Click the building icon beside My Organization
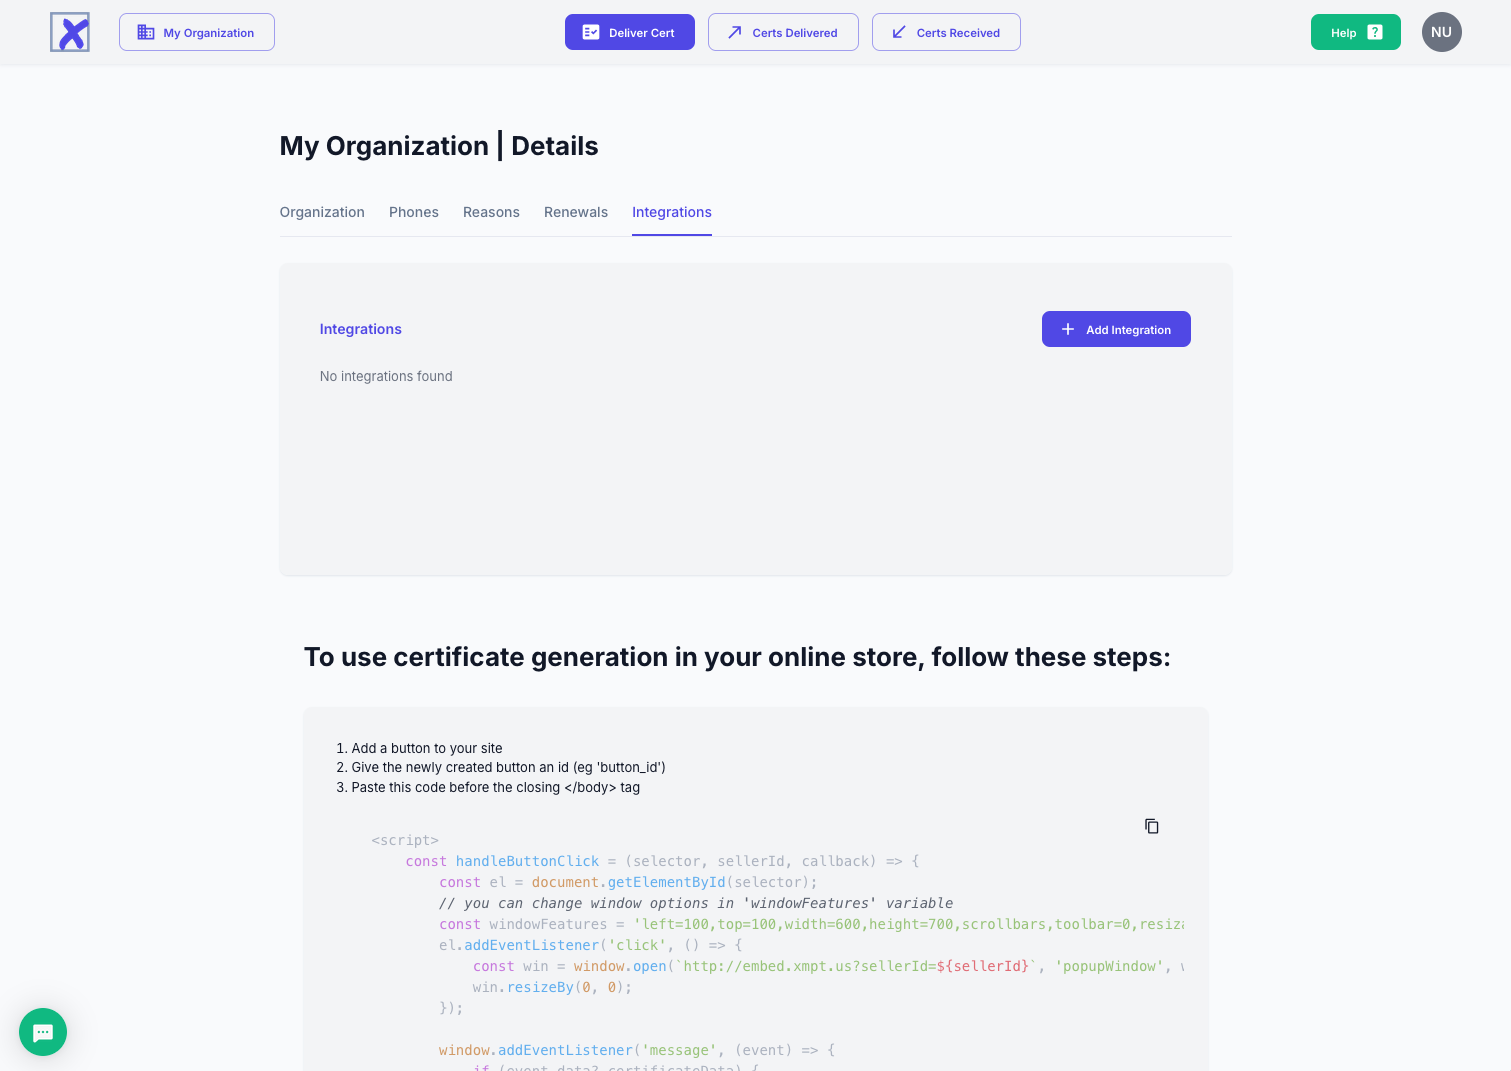This screenshot has width=1511, height=1071. (x=146, y=32)
